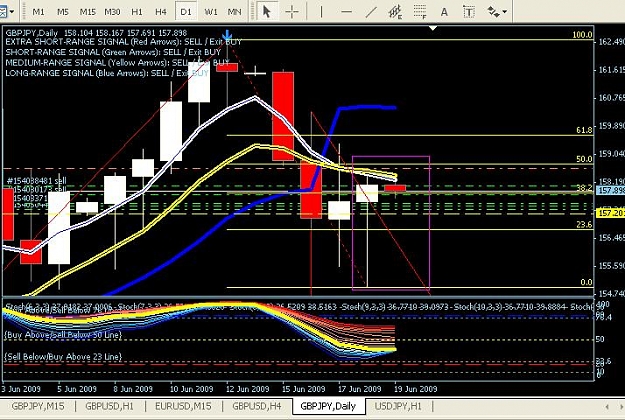Toggle the D1 daily timeframe button

(186, 12)
